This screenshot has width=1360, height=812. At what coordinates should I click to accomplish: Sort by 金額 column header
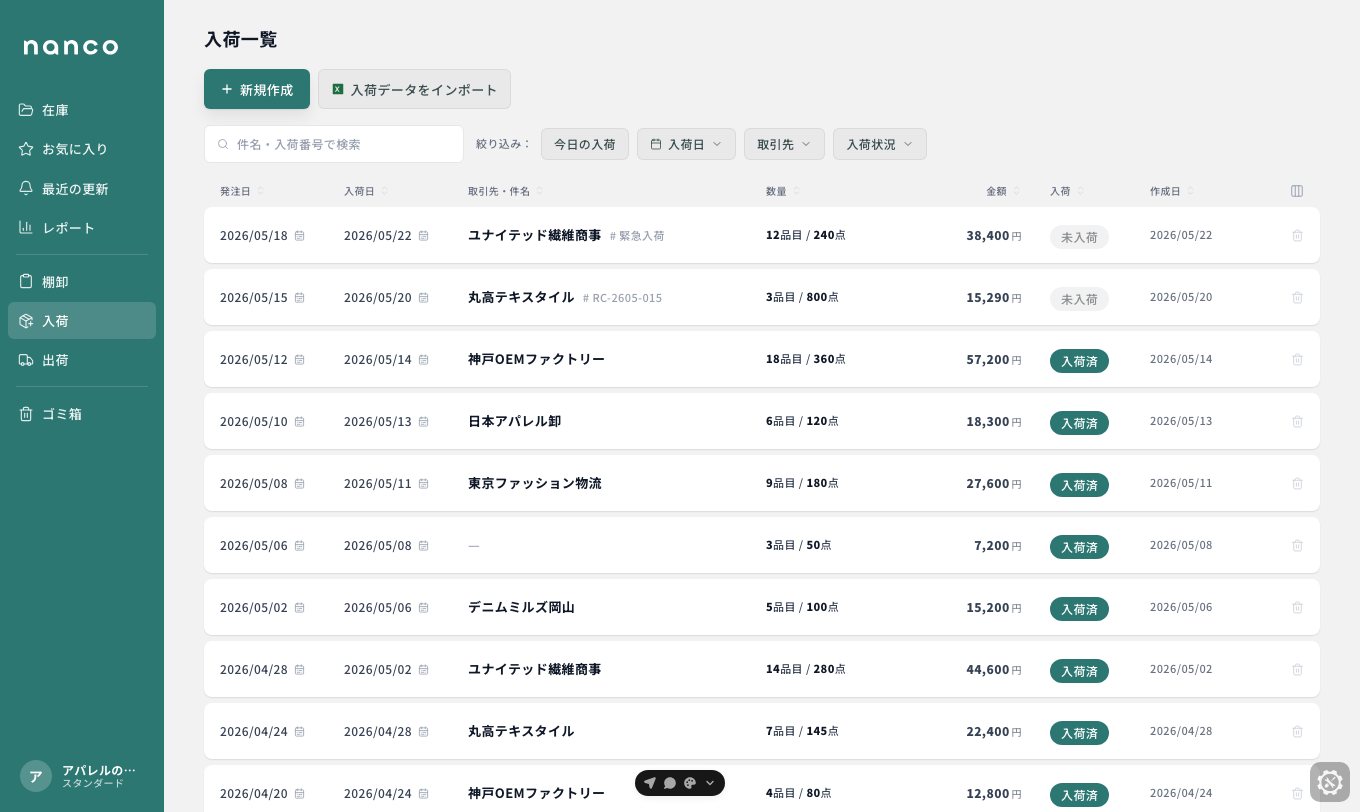pos(1003,191)
